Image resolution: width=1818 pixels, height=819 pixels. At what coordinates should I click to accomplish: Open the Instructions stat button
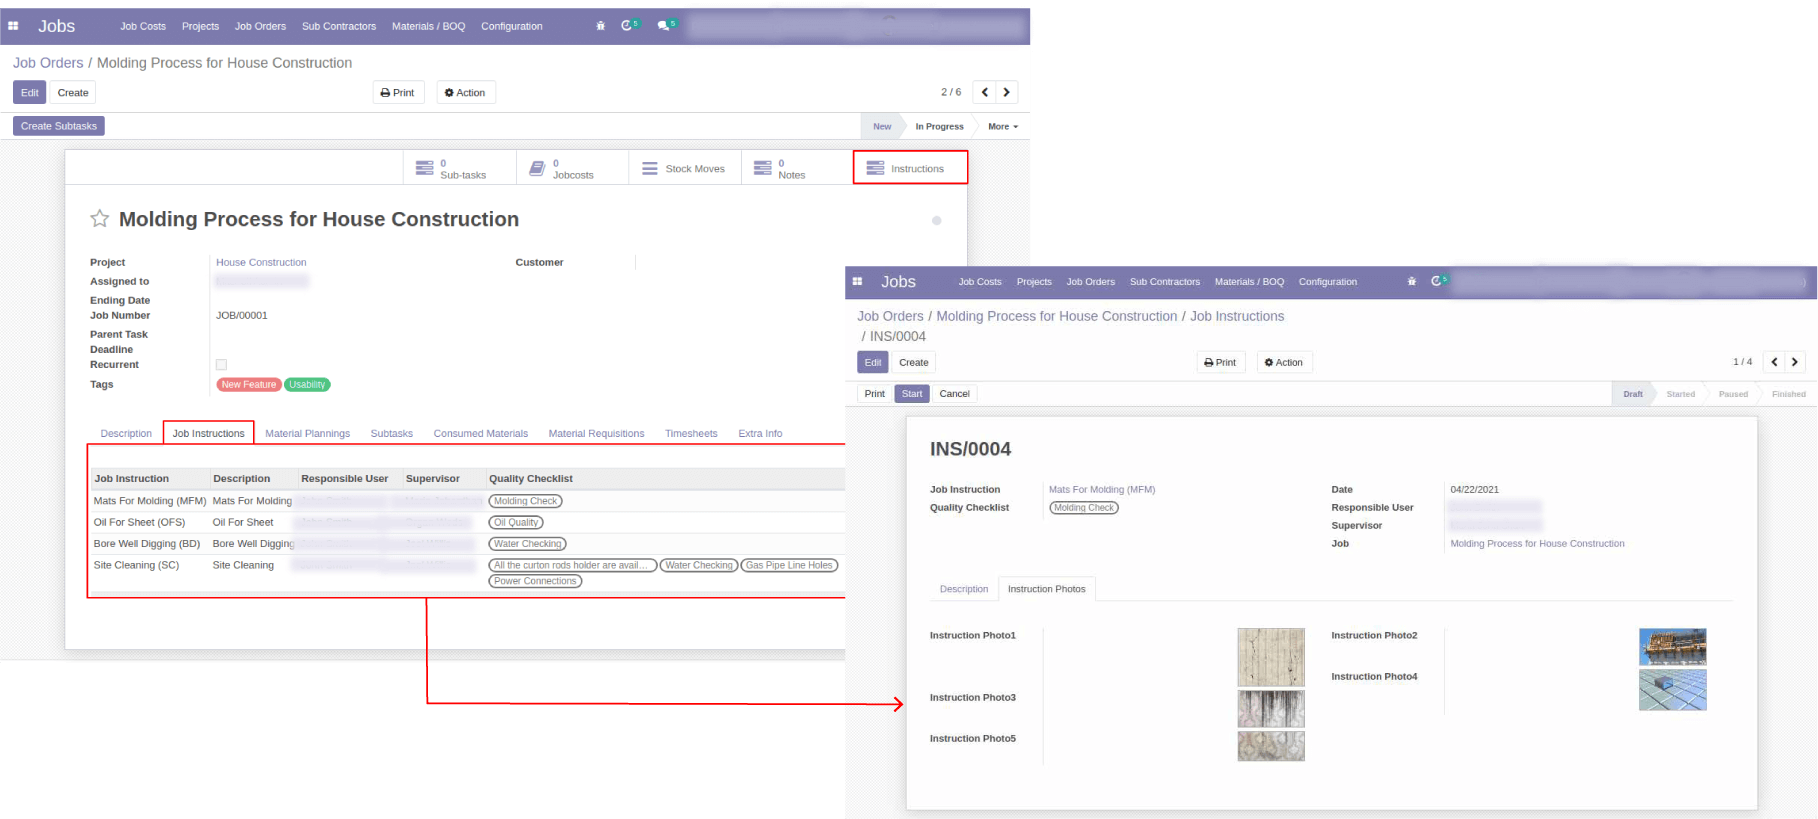(909, 168)
